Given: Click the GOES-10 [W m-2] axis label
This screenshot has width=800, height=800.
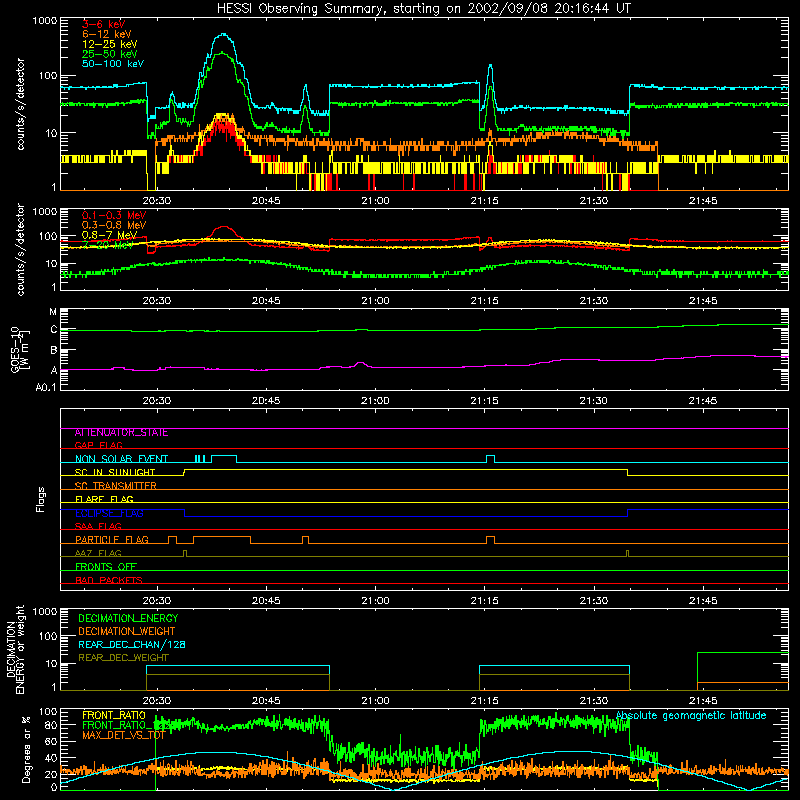Looking at the screenshot, I should point(19,350).
